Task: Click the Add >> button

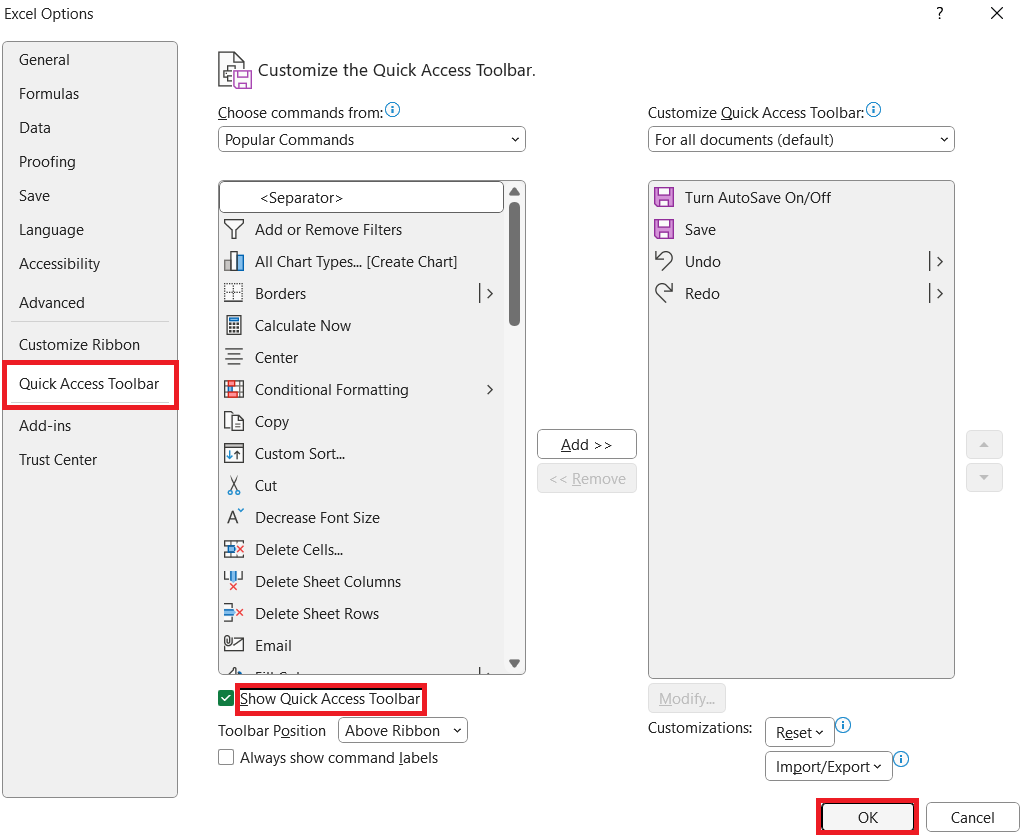Action: 586,444
